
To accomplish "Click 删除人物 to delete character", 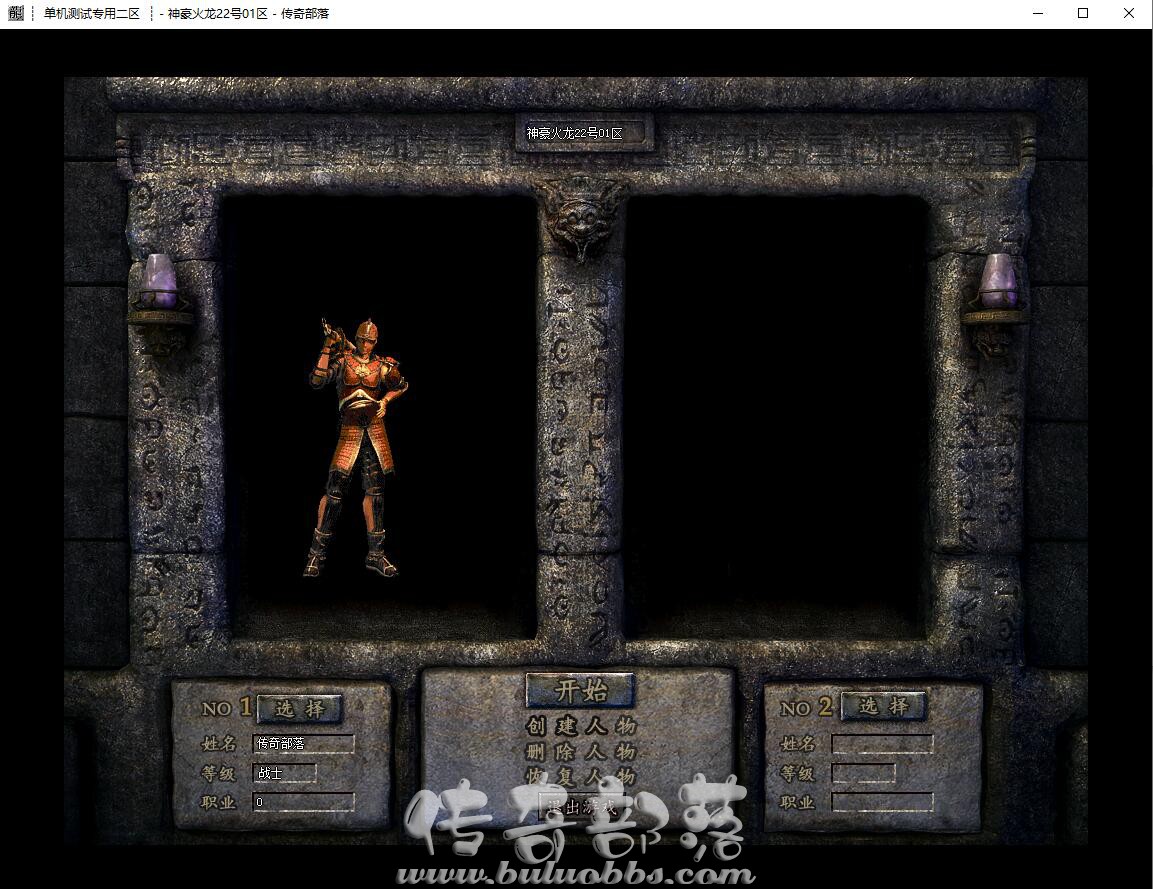I will (x=580, y=751).
